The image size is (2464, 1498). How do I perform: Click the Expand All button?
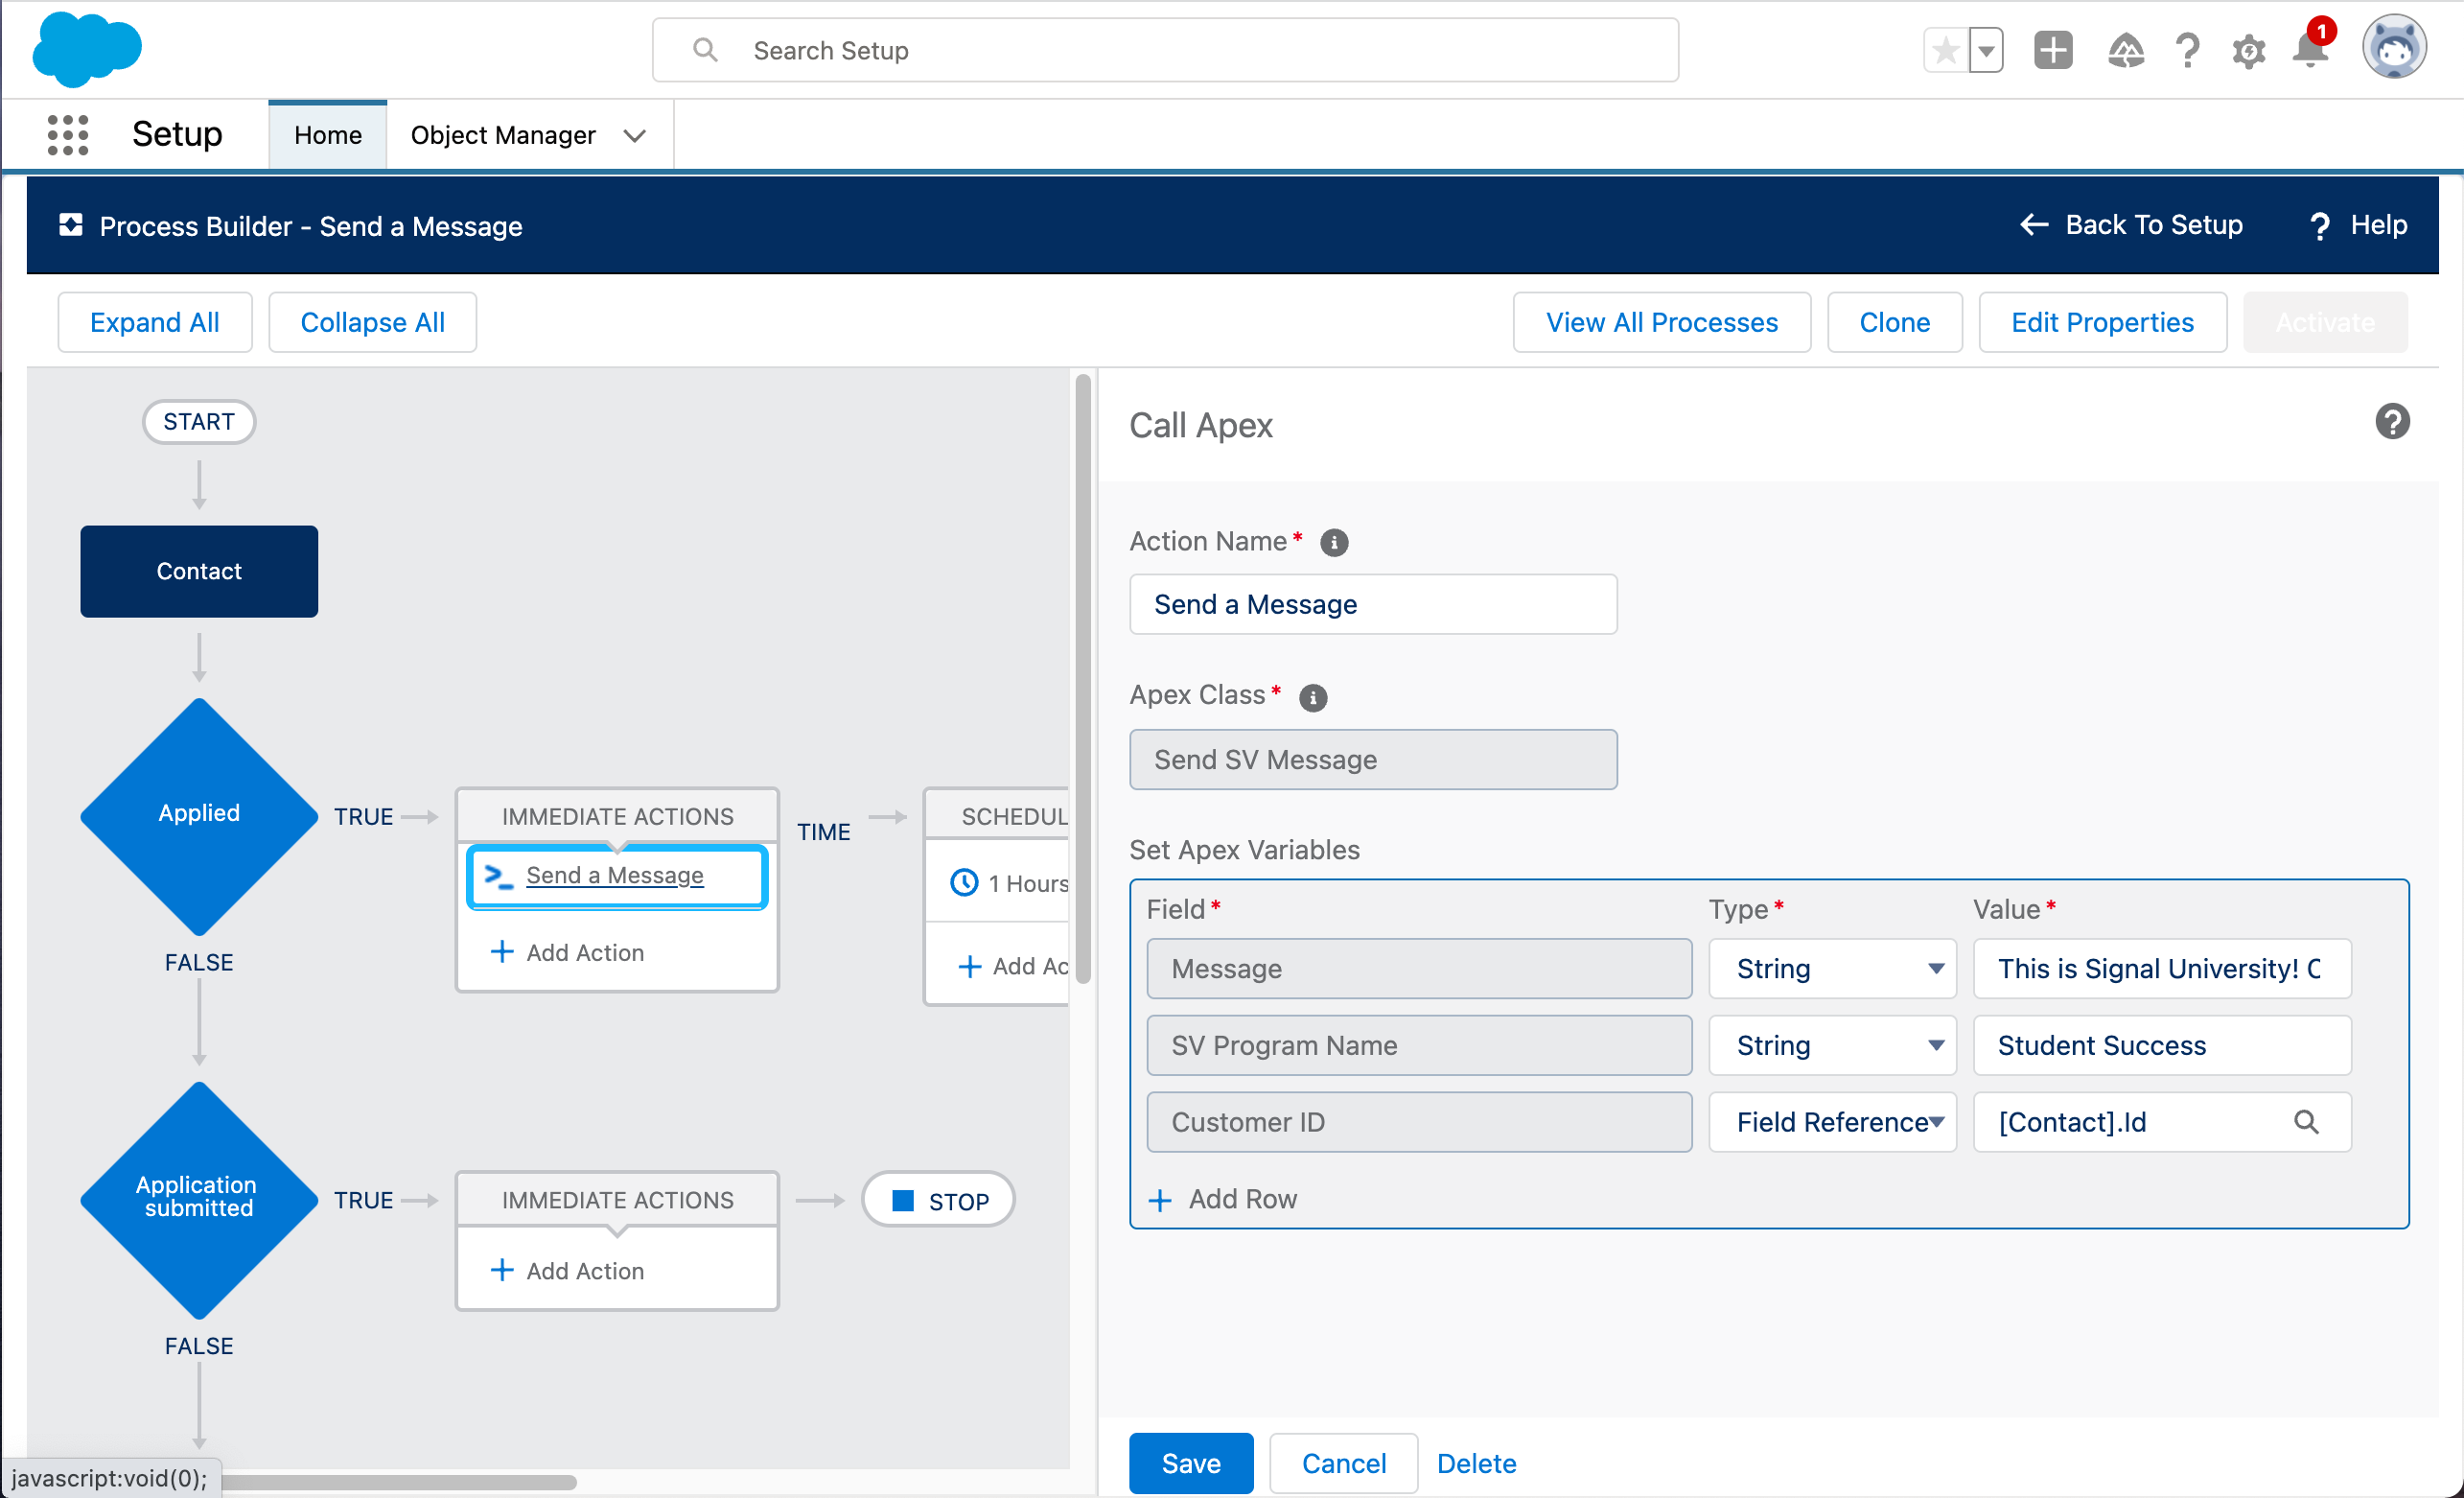155,322
